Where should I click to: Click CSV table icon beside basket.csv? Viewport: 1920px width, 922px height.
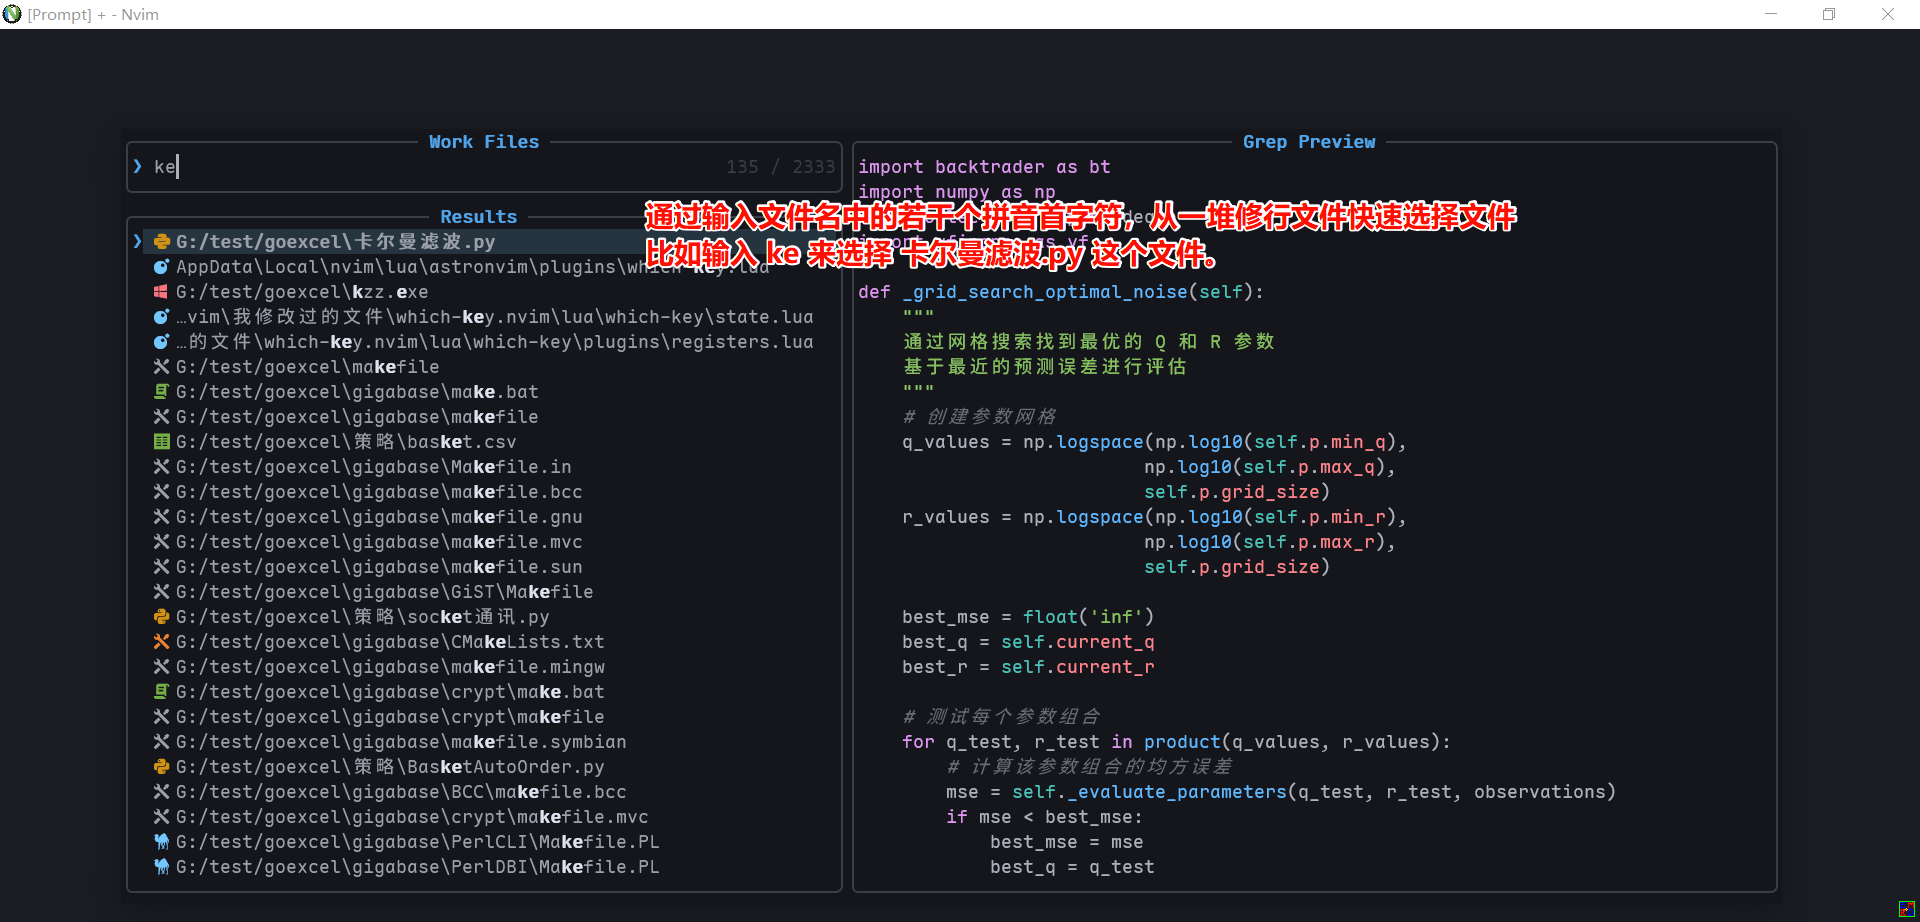pyautogui.click(x=161, y=442)
